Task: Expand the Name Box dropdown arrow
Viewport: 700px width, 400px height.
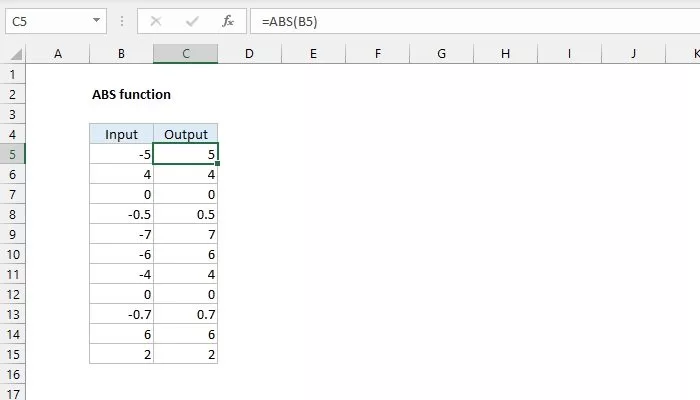Action: 96,20
